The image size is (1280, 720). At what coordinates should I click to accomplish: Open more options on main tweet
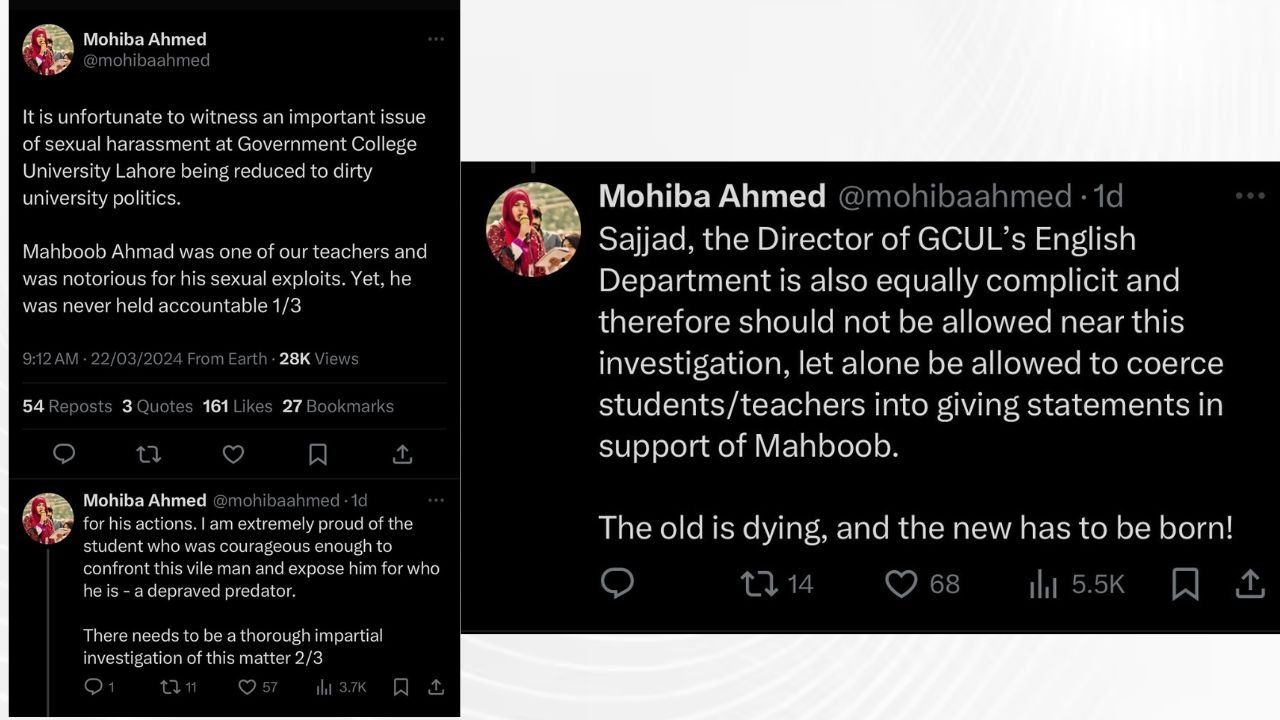coord(436,39)
